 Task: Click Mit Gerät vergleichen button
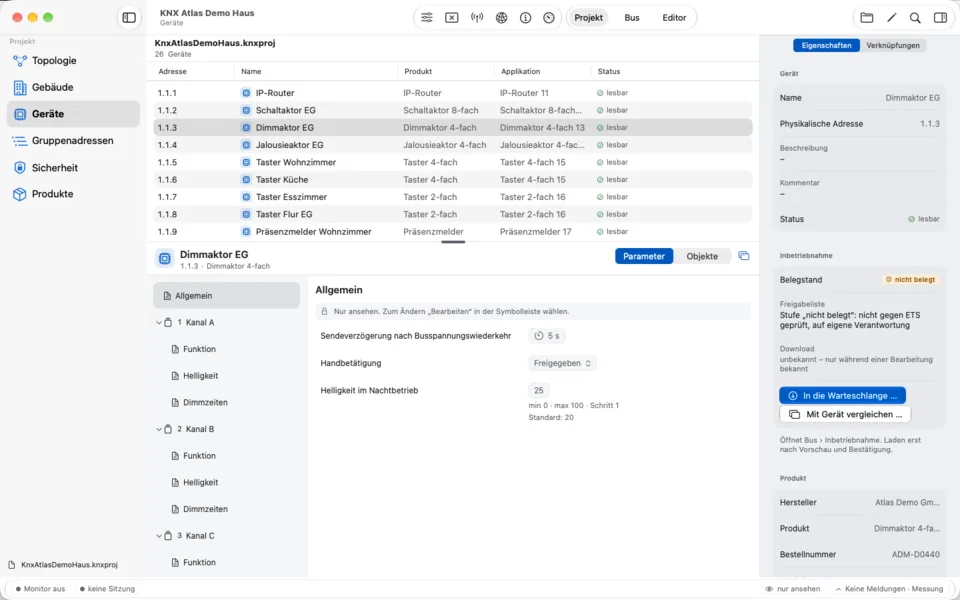point(845,414)
